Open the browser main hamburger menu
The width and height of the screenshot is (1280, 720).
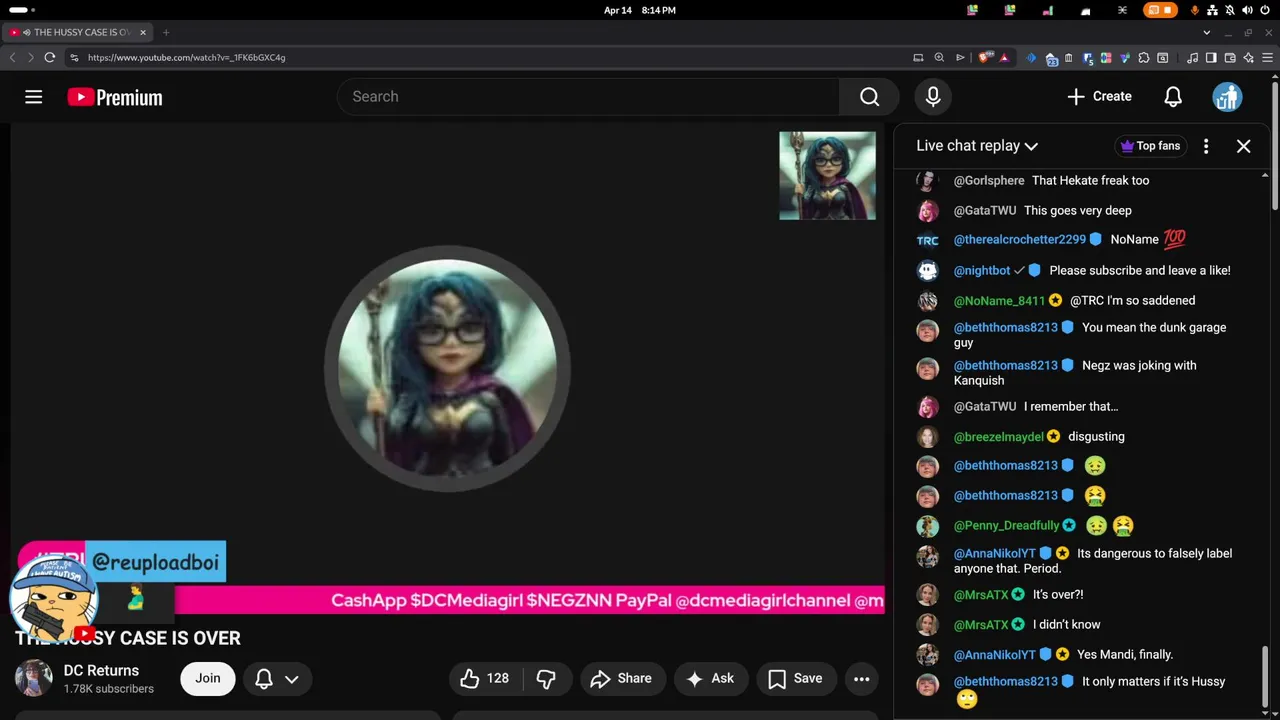[1268, 57]
